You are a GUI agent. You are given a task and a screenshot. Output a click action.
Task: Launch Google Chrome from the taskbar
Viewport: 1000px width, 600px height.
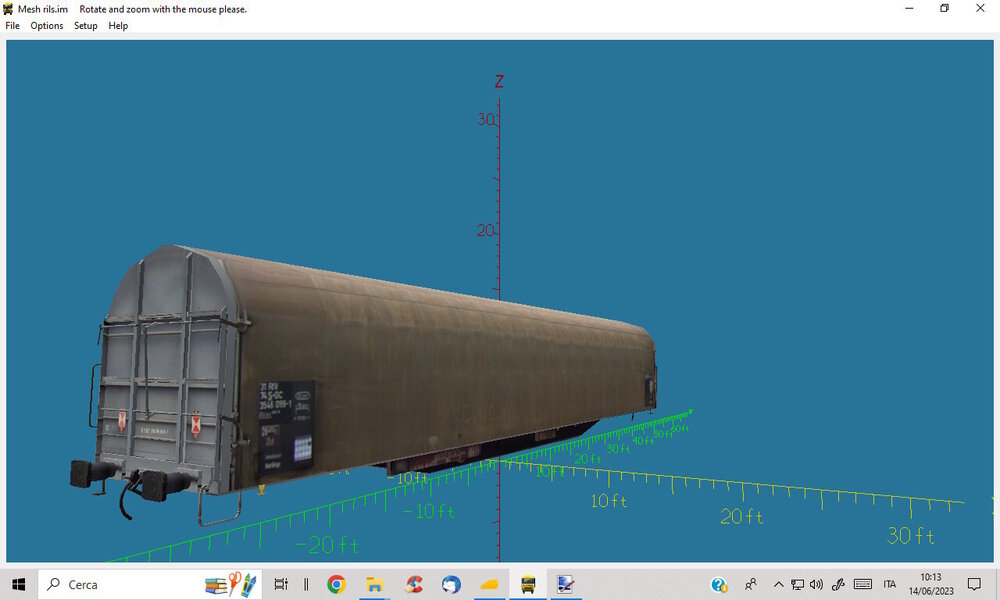pos(336,584)
